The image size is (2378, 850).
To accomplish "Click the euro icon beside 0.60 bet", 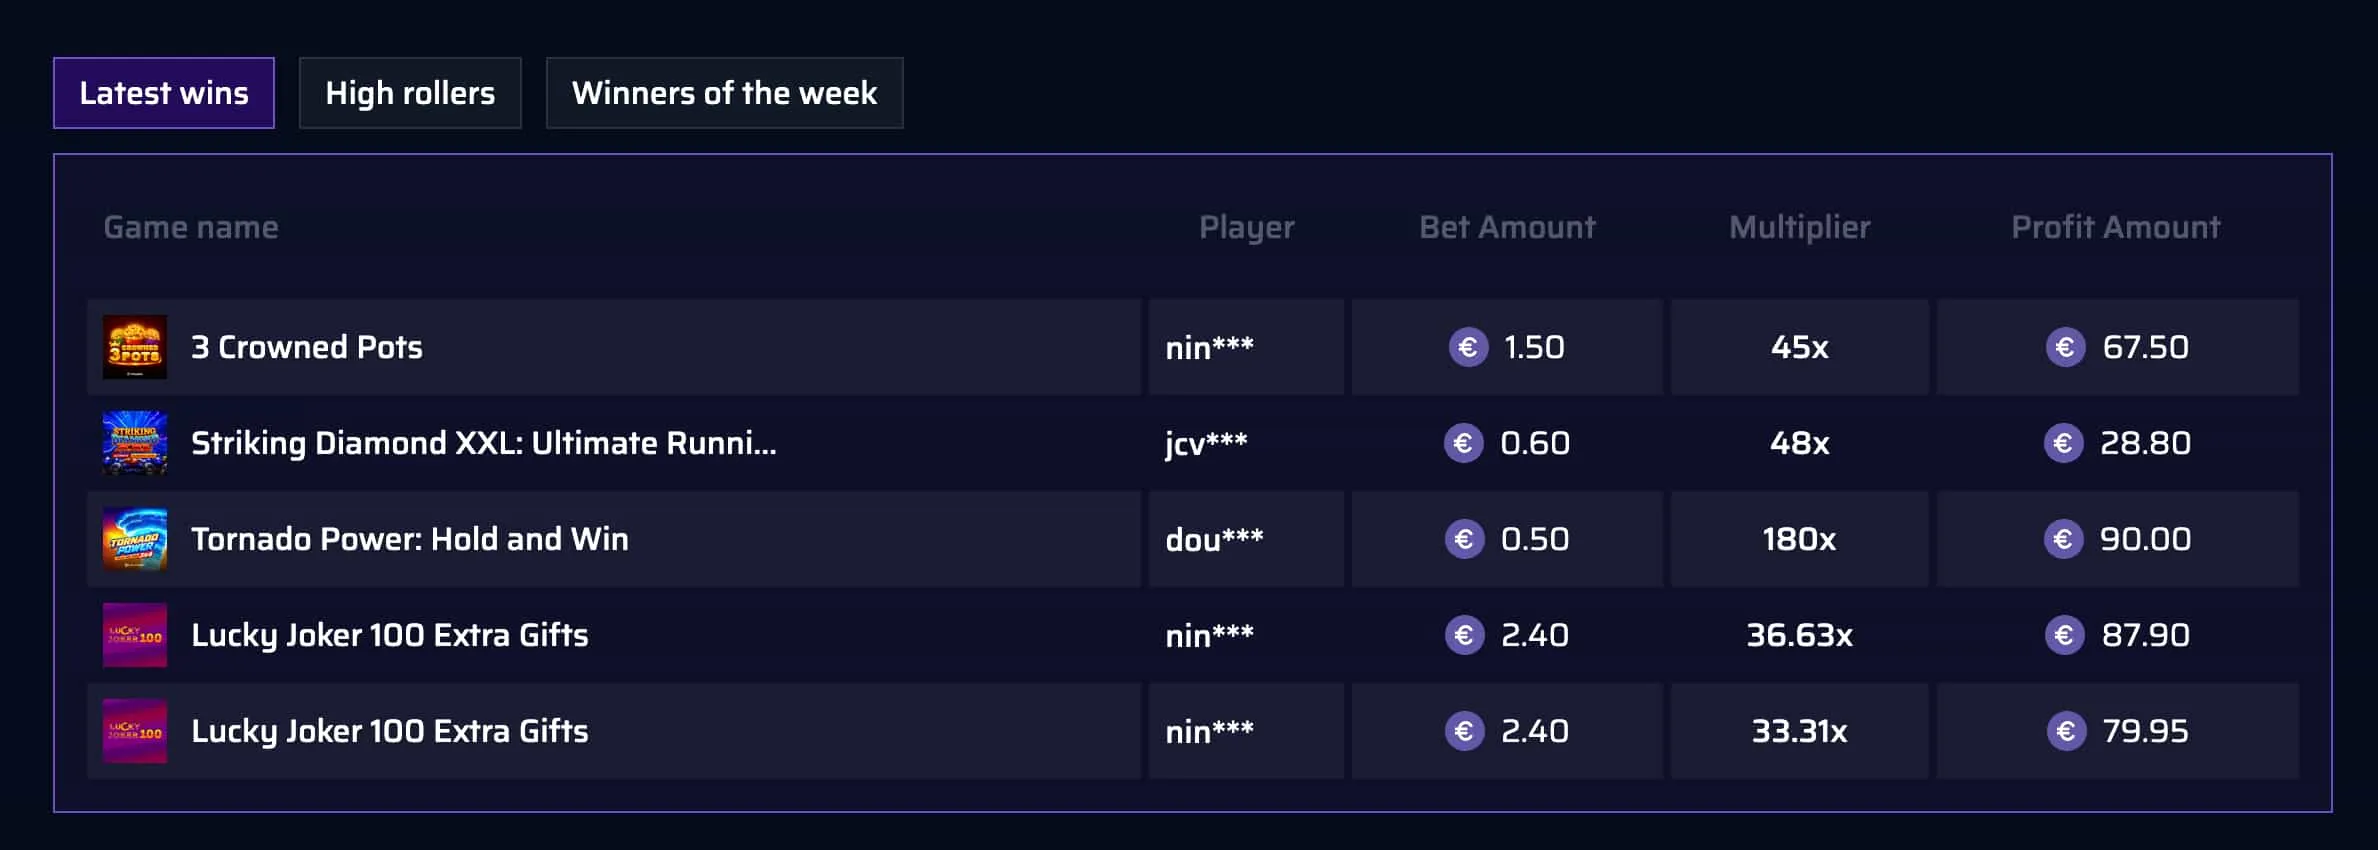I will (1464, 443).
